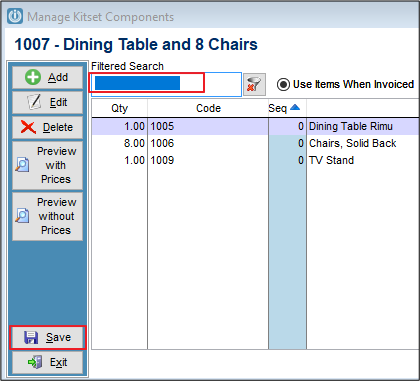Select the Dining Table Rimu row

pyautogui.click(x=255, y=127)
